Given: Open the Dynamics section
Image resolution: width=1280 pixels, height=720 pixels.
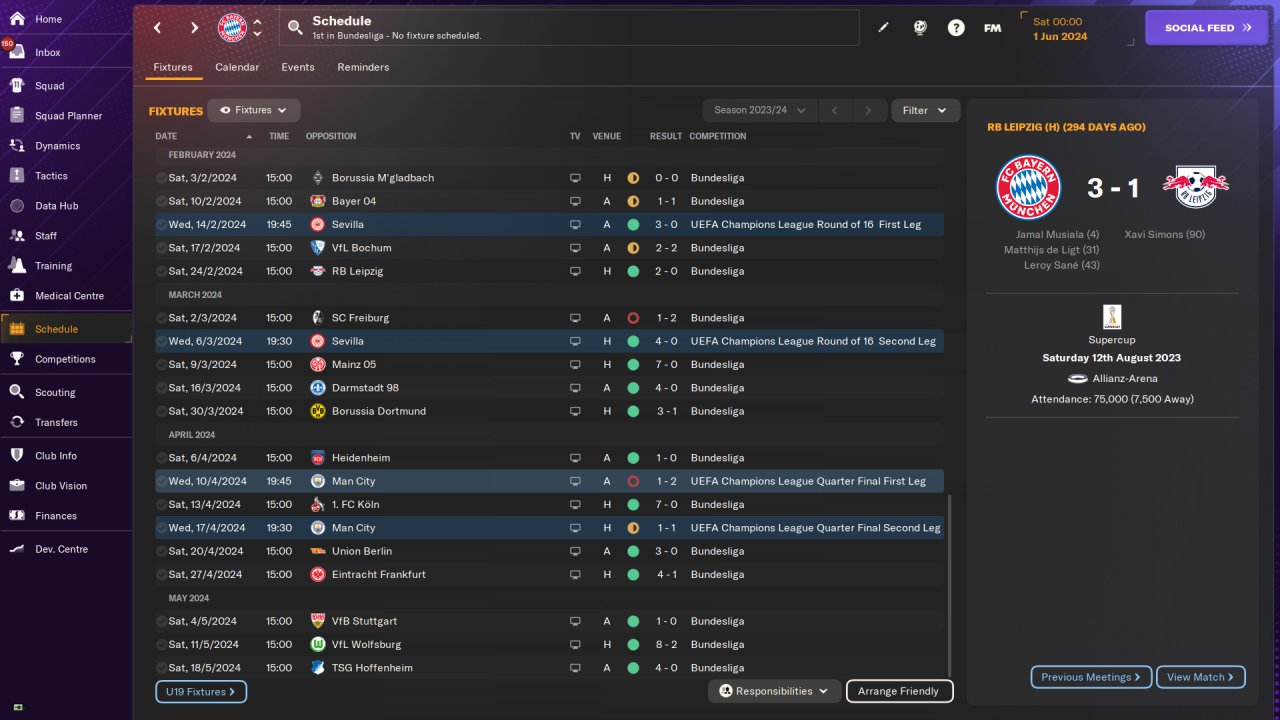Looking at the screenshot, I should (57, 146).
